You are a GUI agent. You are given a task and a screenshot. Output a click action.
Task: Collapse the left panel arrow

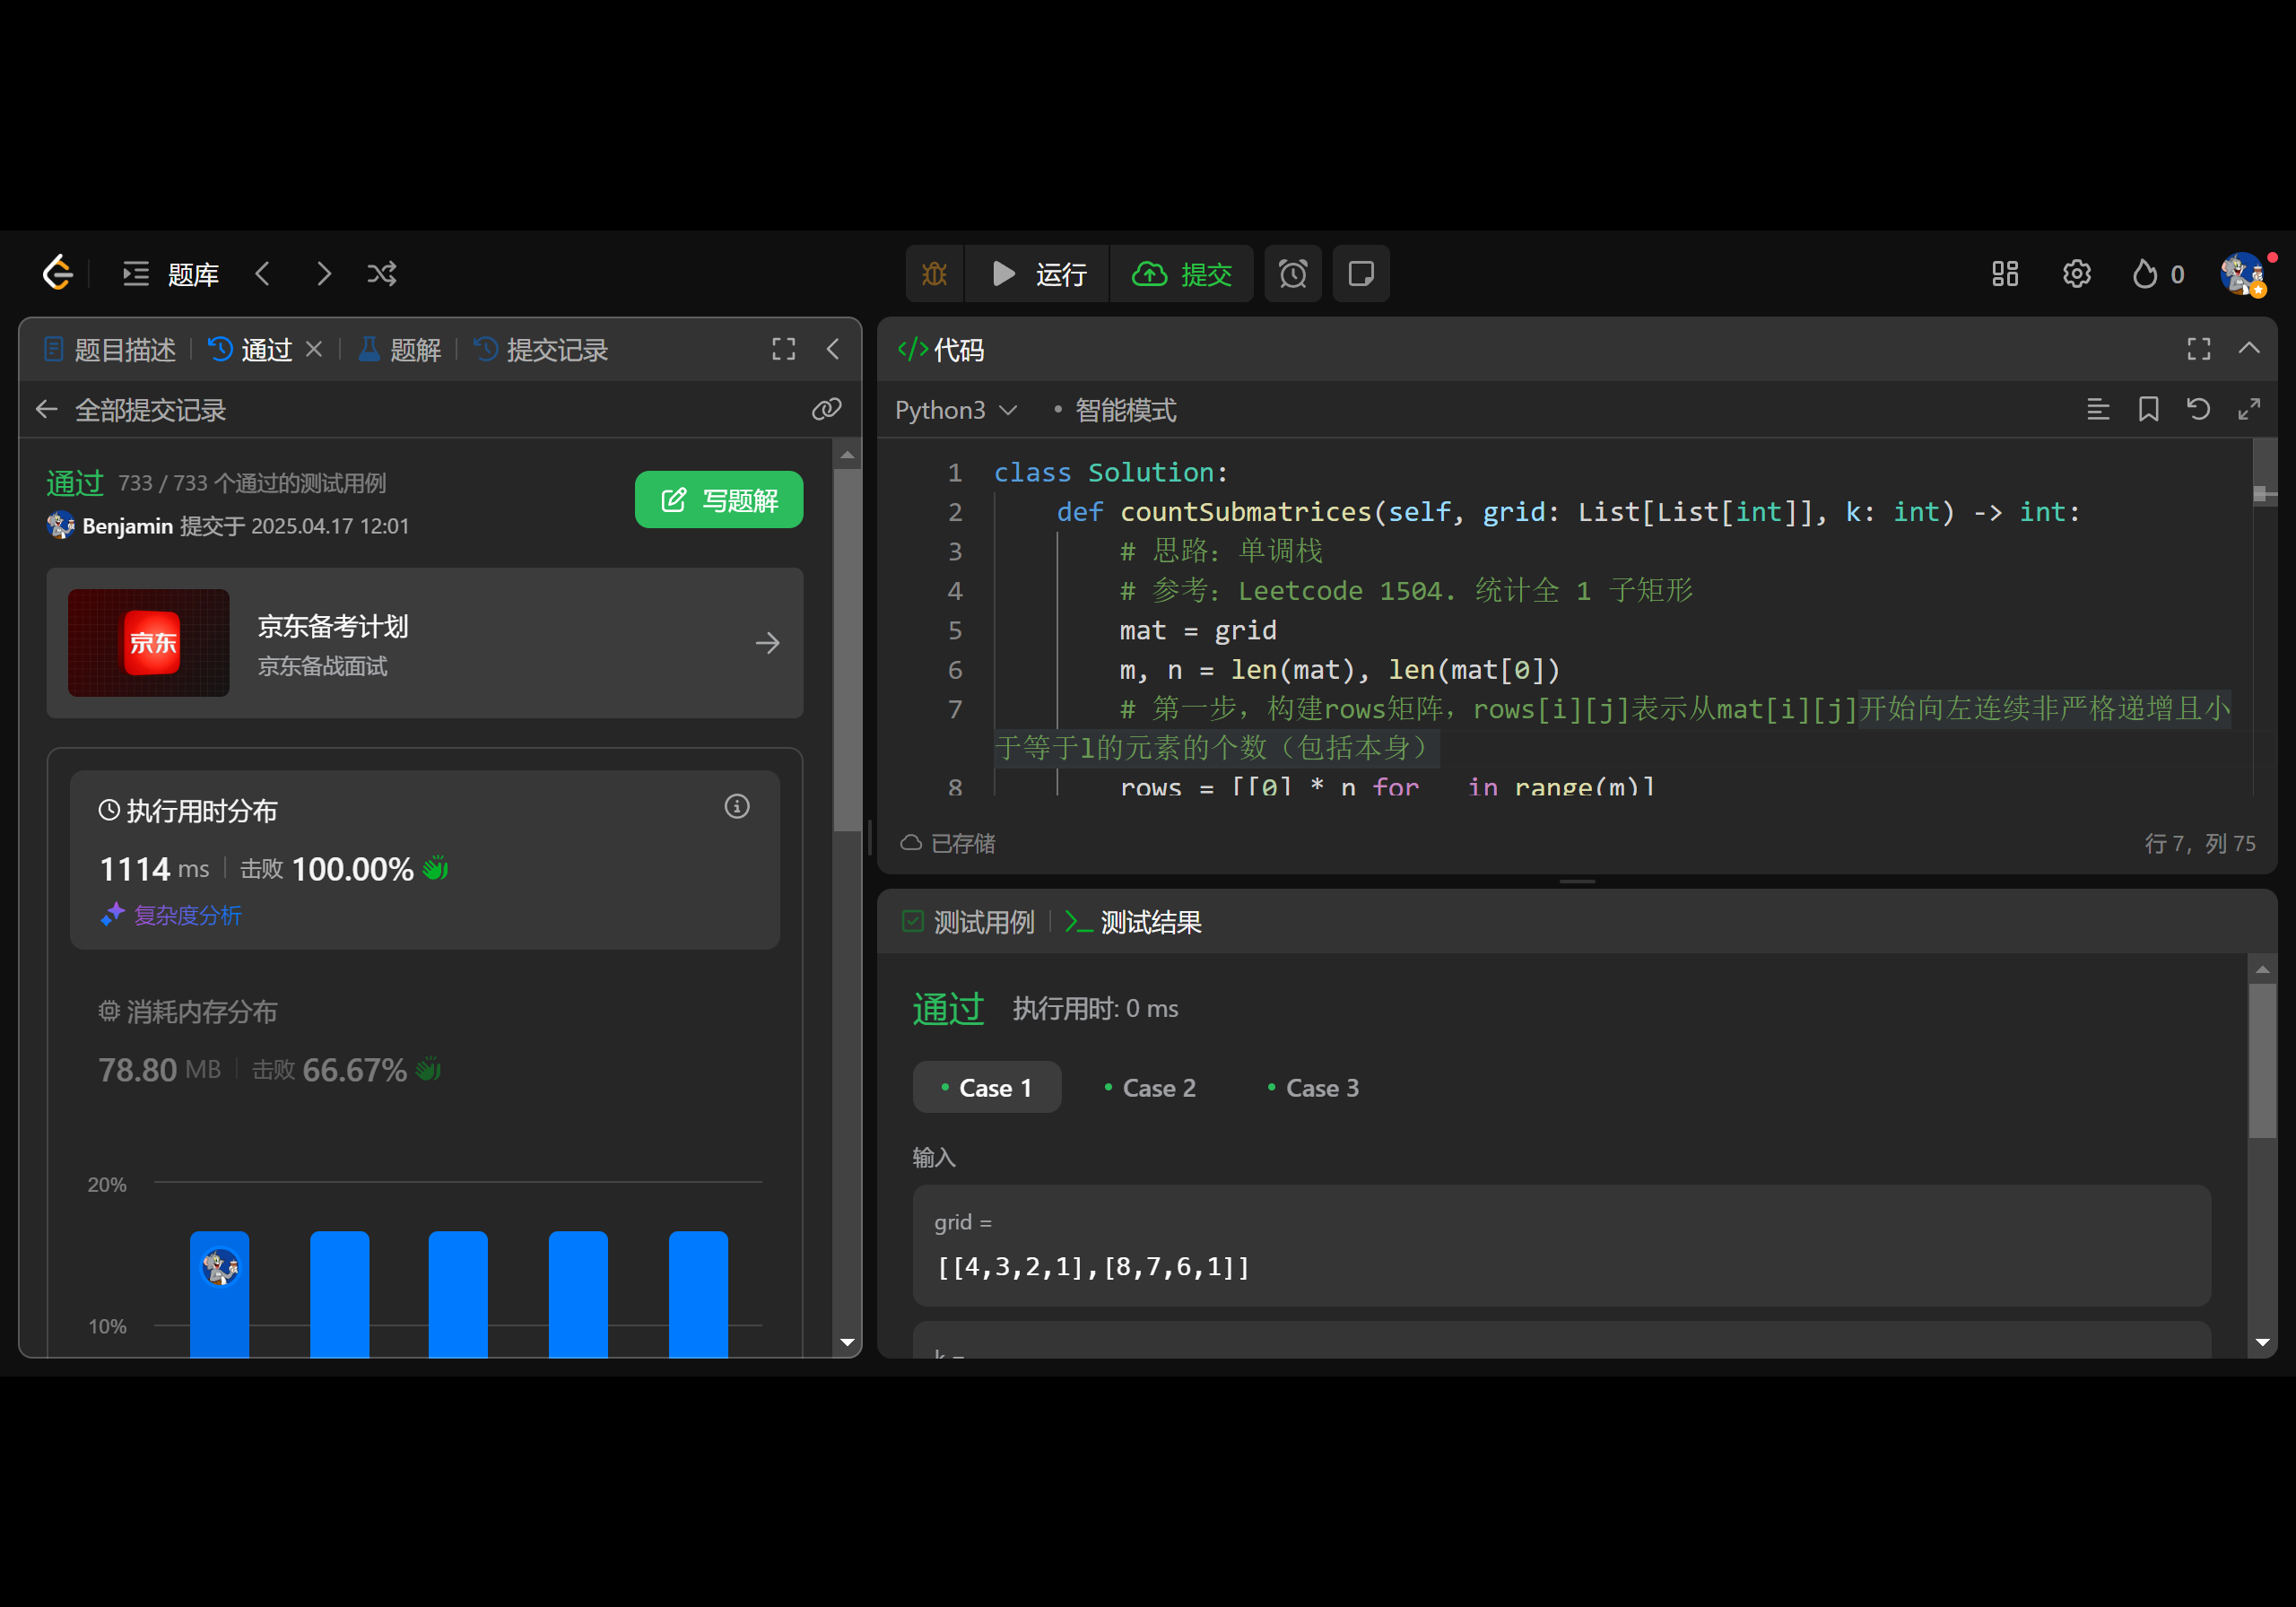pos(832,349)
